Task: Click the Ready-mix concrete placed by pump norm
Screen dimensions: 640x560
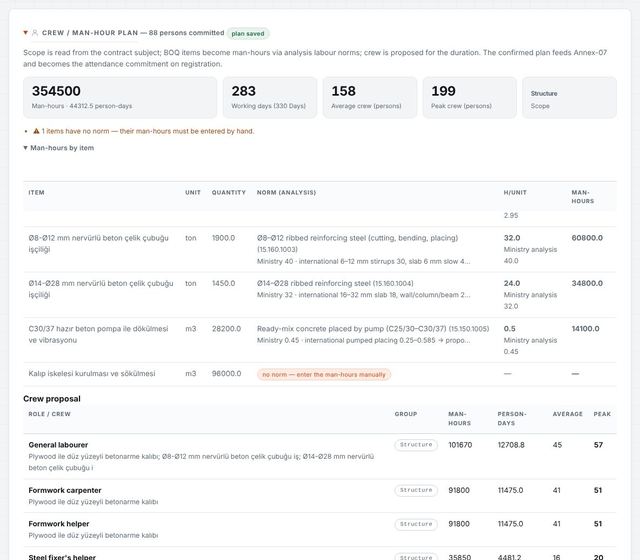Action: [x=373, y=329]
